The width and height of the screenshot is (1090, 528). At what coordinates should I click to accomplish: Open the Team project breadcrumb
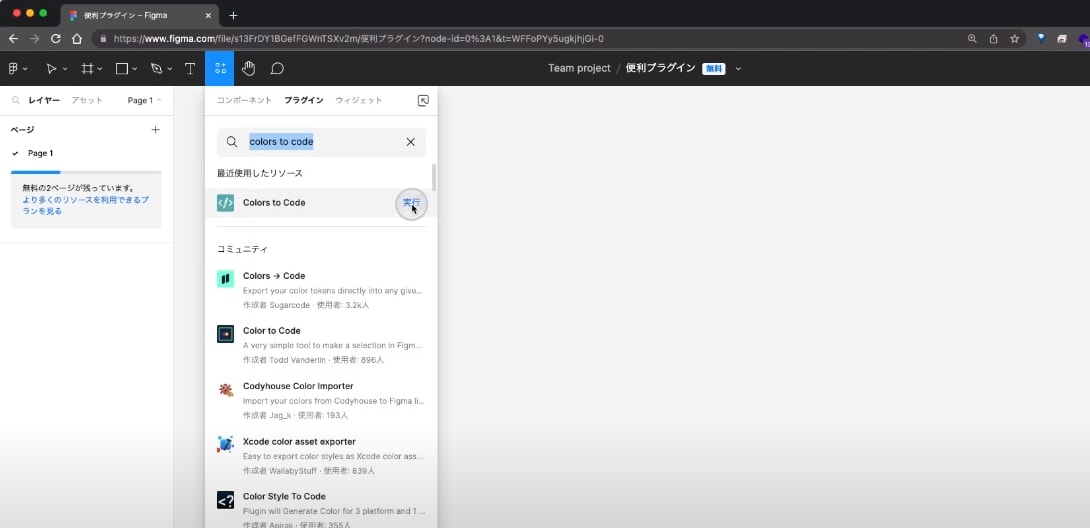tap(579, 68)
